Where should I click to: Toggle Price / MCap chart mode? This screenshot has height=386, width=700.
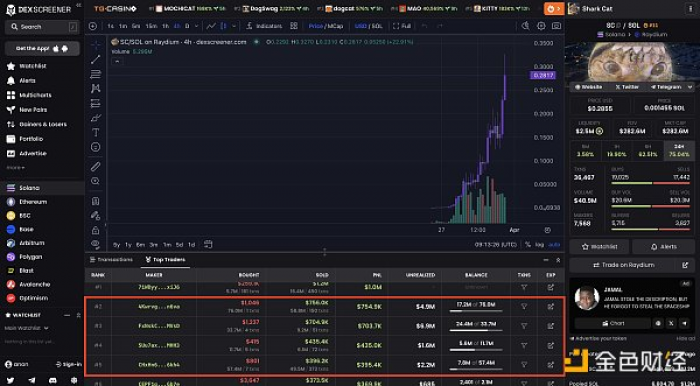[326, 26]
